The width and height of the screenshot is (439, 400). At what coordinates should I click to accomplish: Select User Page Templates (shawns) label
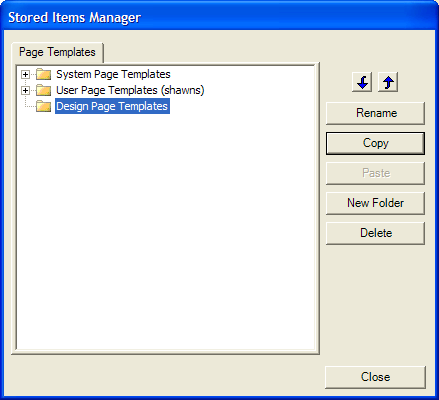tap(130, 90)
